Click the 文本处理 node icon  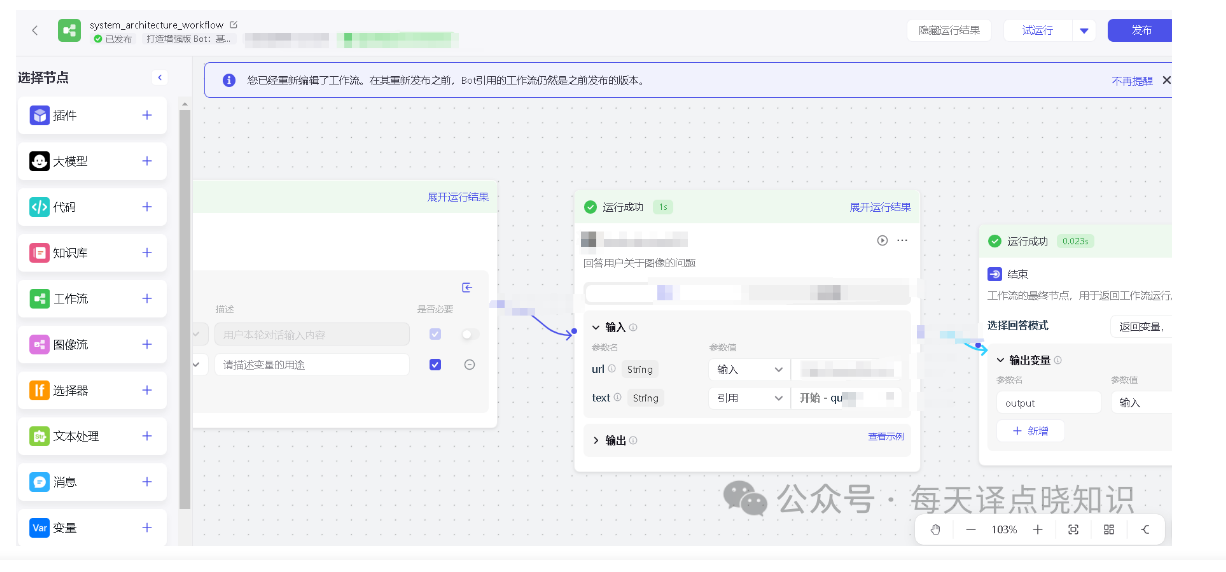39,436
